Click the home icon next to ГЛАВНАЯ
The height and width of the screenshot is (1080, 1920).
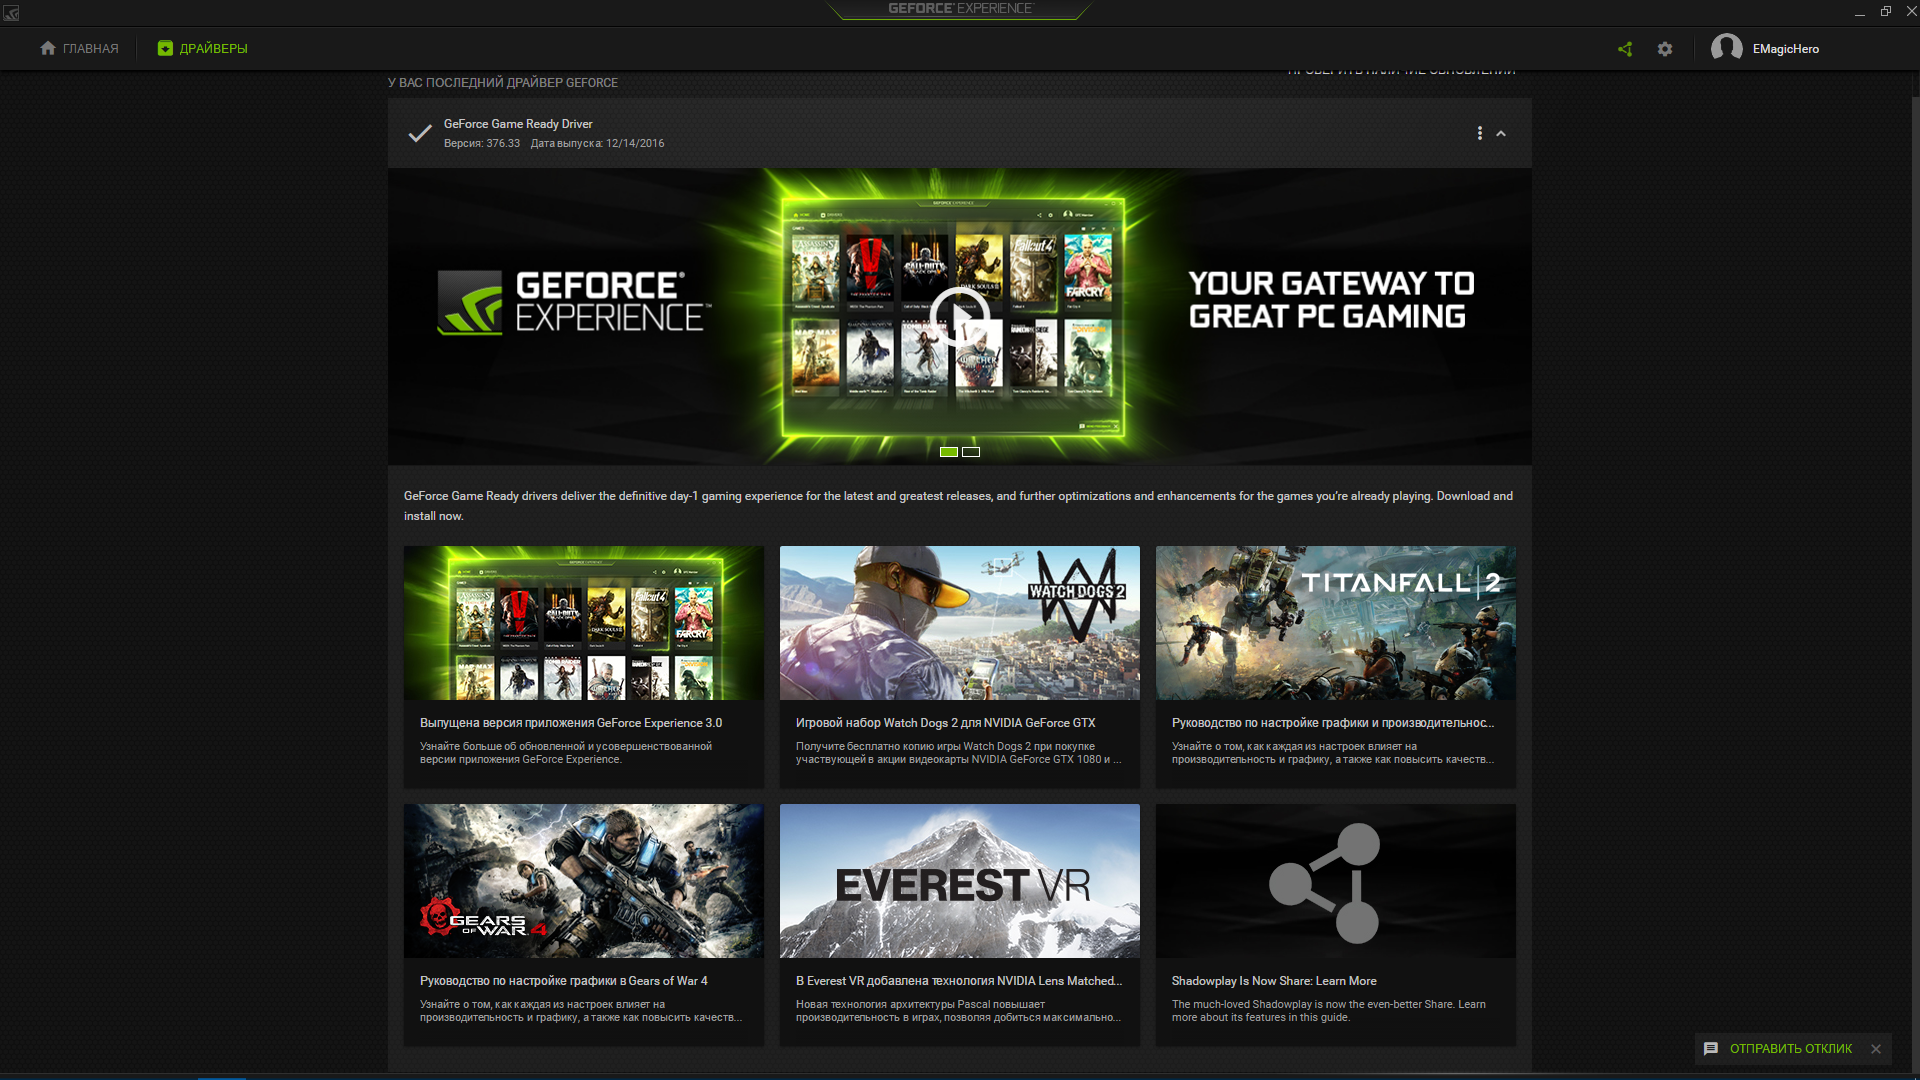47,48
